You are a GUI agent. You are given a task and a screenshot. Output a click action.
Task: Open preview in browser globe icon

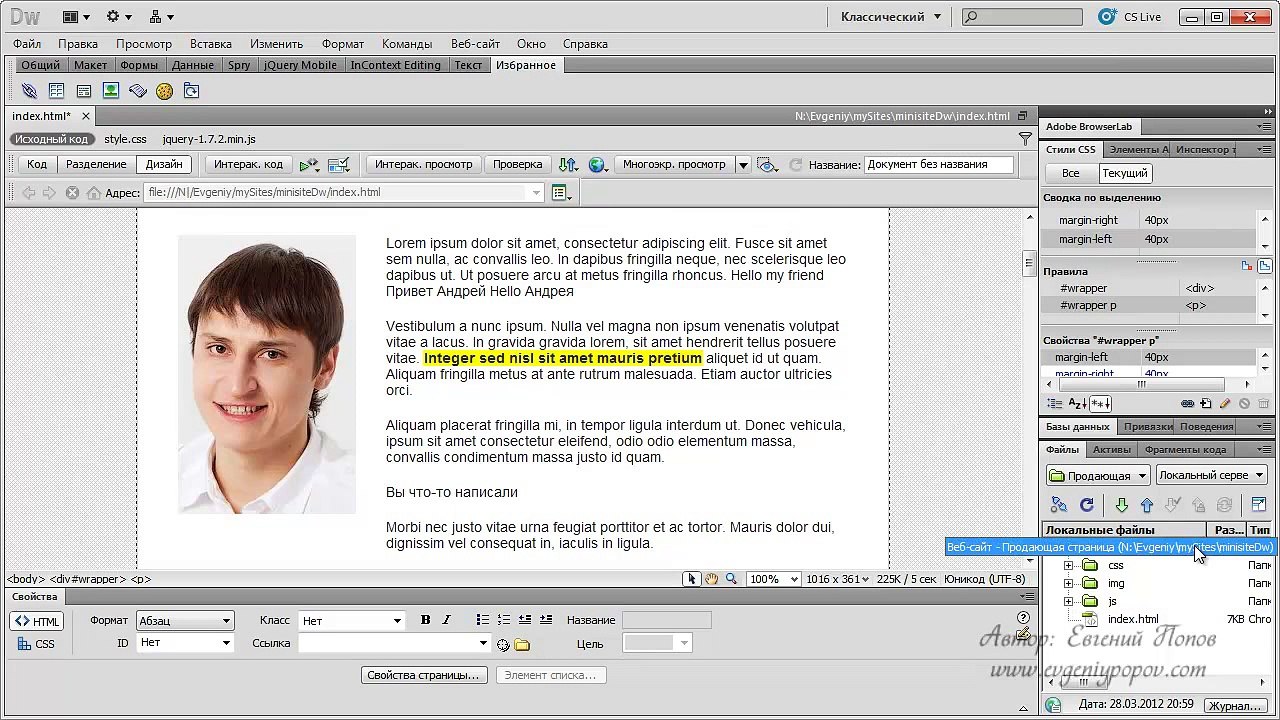(x=598, y=164)
